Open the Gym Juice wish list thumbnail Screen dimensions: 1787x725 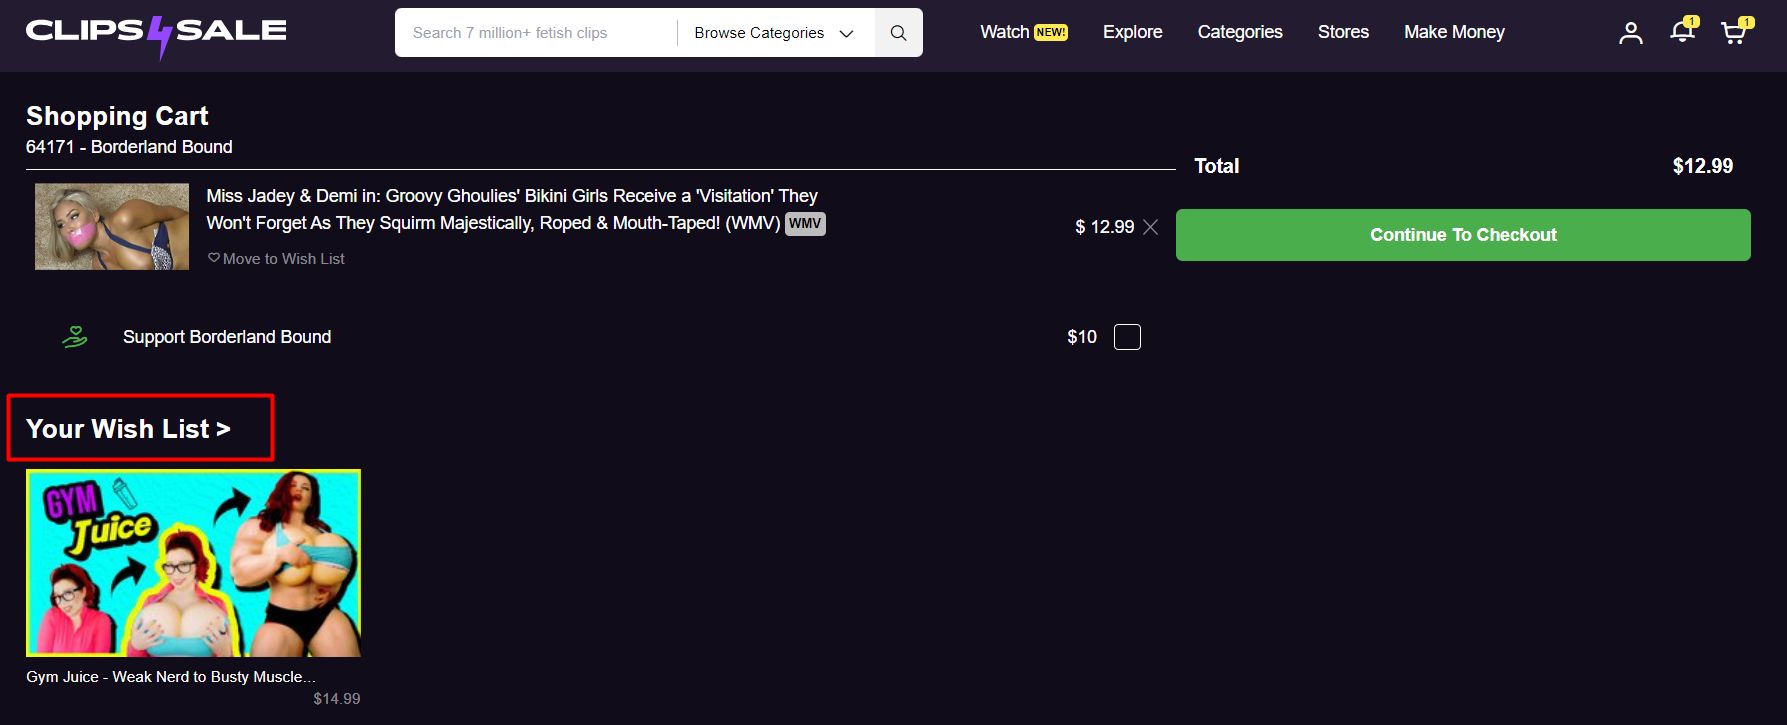193,563
